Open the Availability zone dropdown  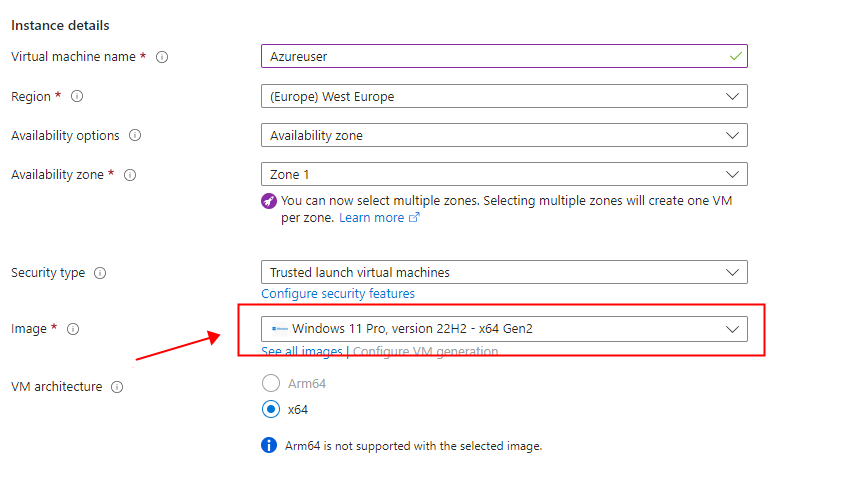click(503, 174)
